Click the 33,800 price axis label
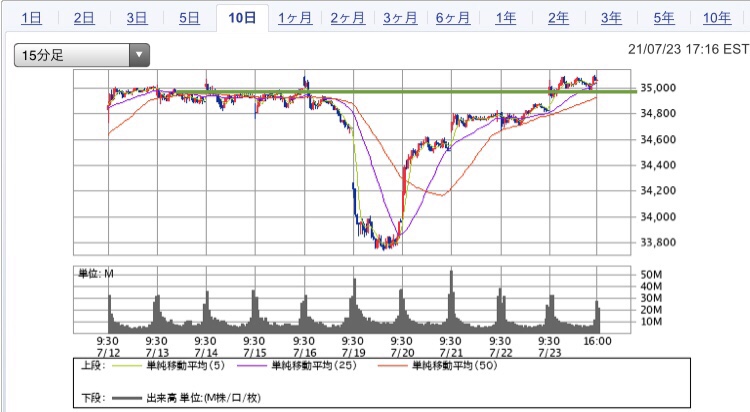This screenshot has height=412, width=750. pyautogui.click(x=658, y=242)
